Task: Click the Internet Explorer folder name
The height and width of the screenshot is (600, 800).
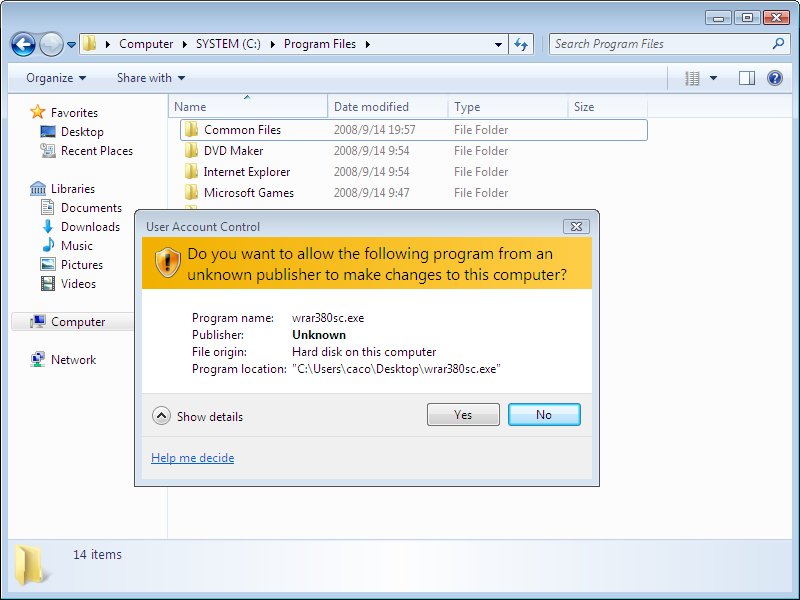Action: click(x=246, y=171)
